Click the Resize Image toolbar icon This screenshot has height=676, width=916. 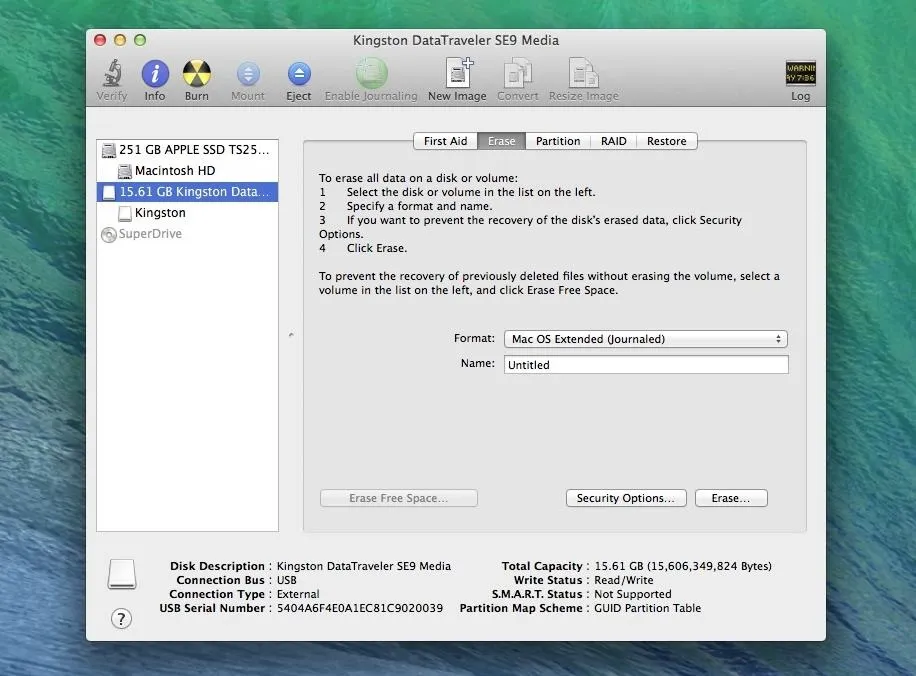point(583,75)
